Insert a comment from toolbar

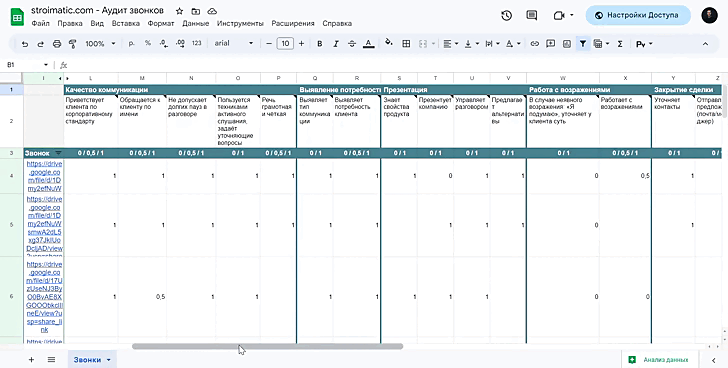551,44
